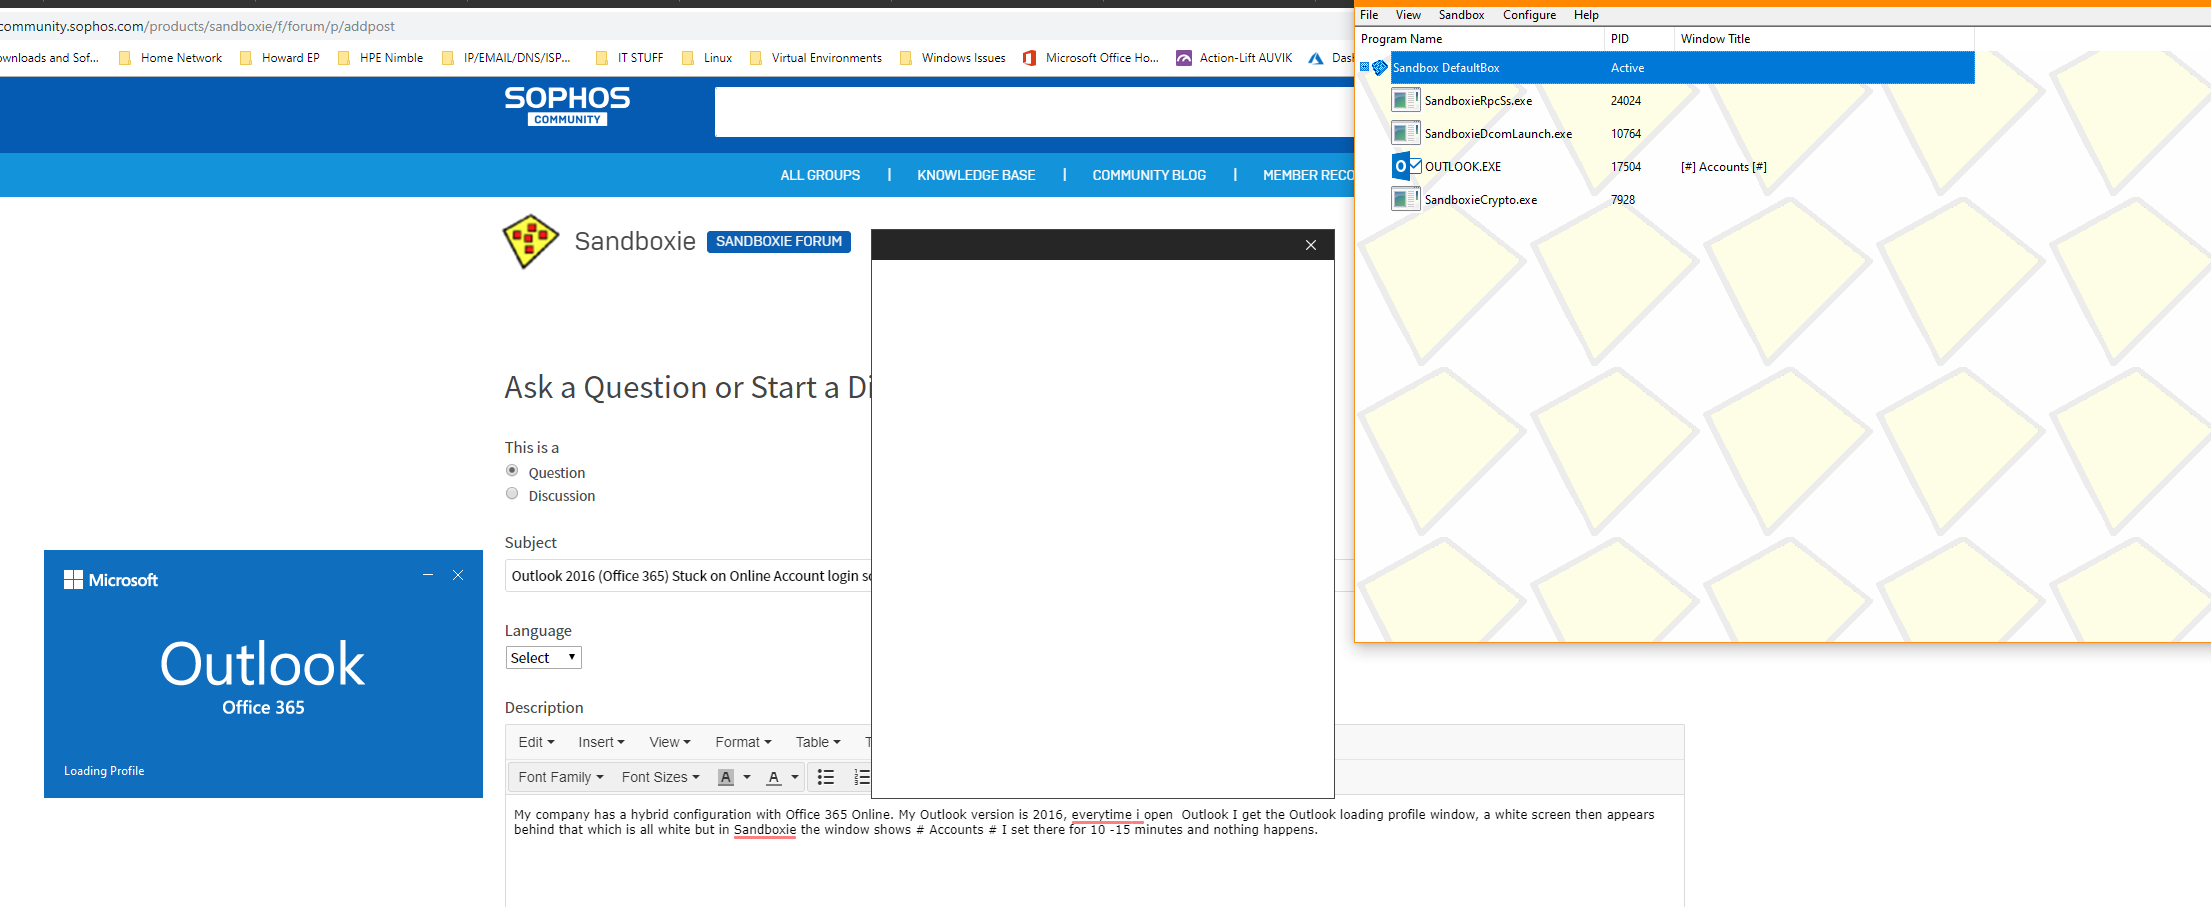Collapse the Sandbox DefaultBox tree node

click(1364, 67)
